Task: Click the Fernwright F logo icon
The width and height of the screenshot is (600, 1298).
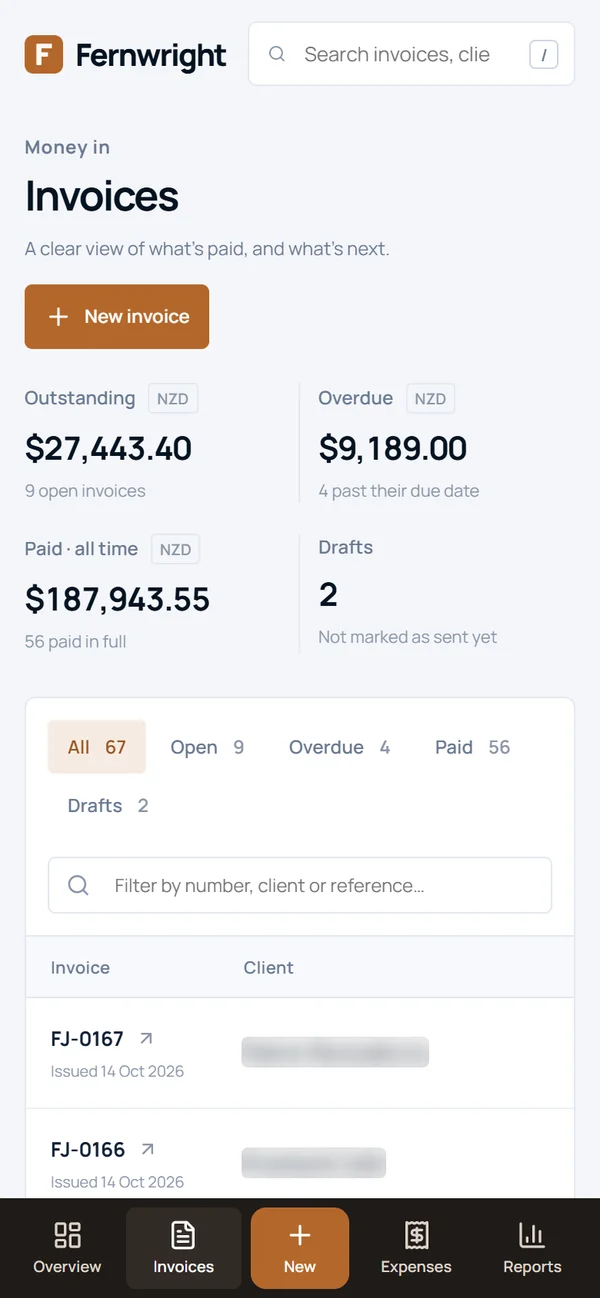Action: (x=44, y=54)
